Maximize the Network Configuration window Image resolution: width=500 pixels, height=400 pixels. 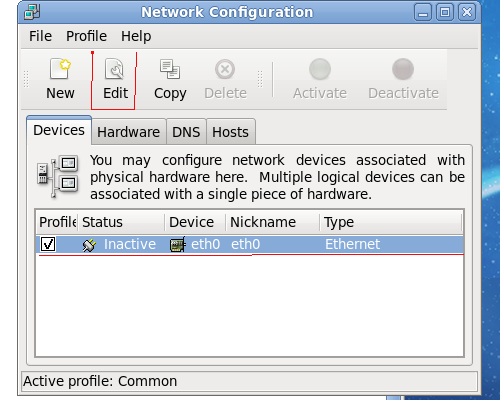click(x=445, y=13)
